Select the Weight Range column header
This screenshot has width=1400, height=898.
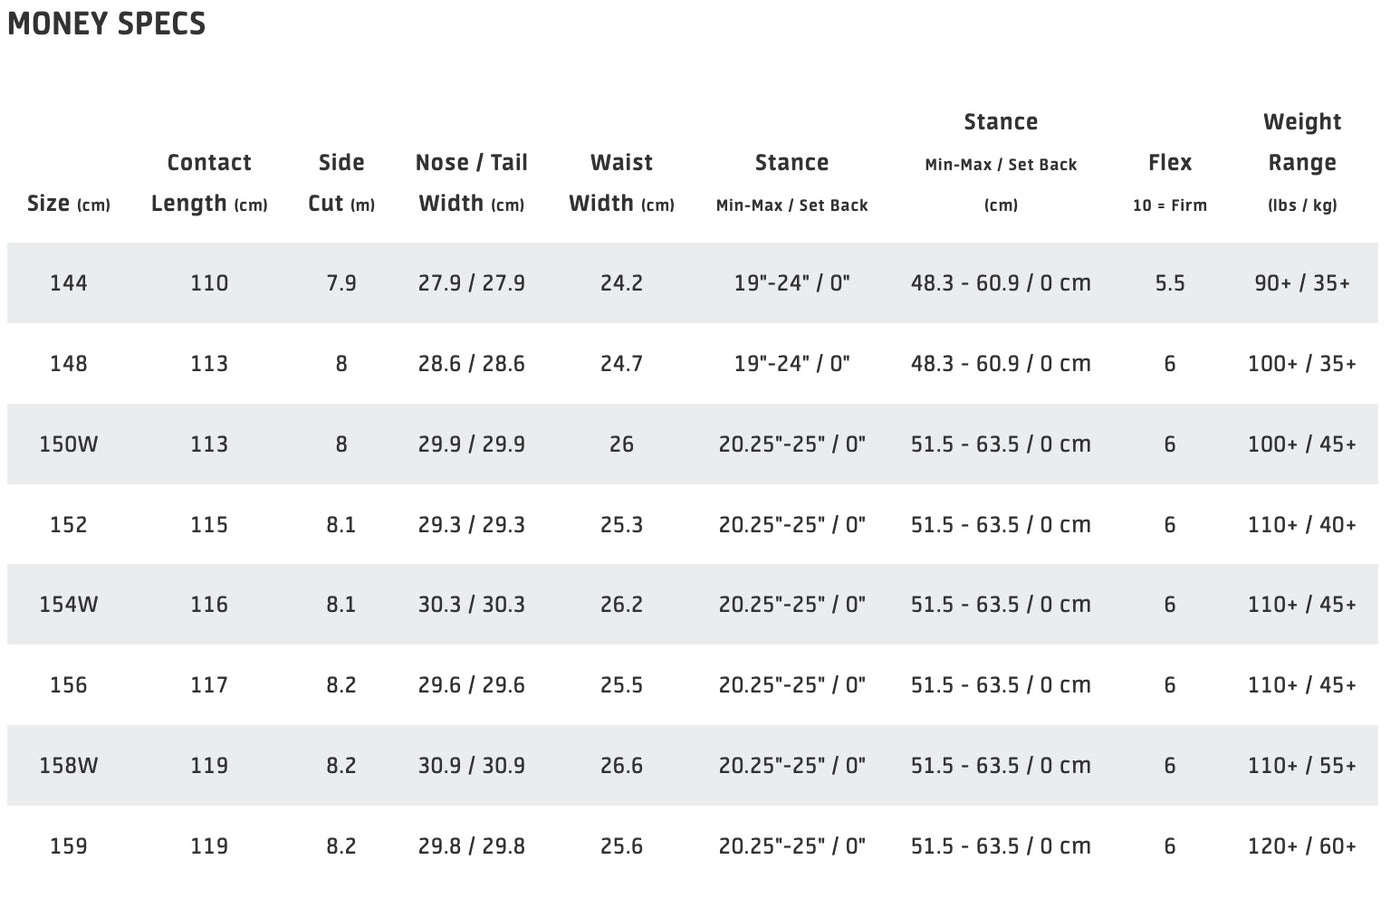[1302, 163]
